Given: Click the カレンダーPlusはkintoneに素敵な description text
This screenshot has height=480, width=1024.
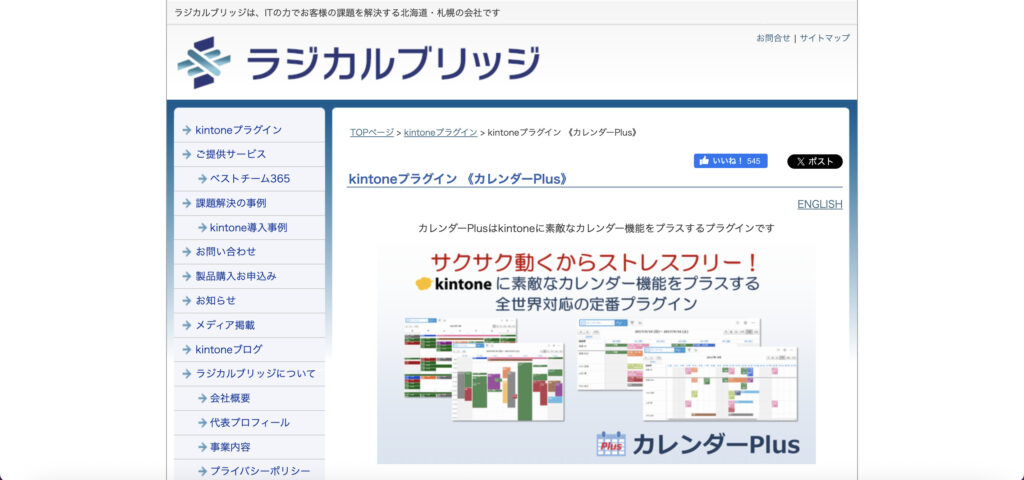Looking at the screenshot, I should point(596,229).
